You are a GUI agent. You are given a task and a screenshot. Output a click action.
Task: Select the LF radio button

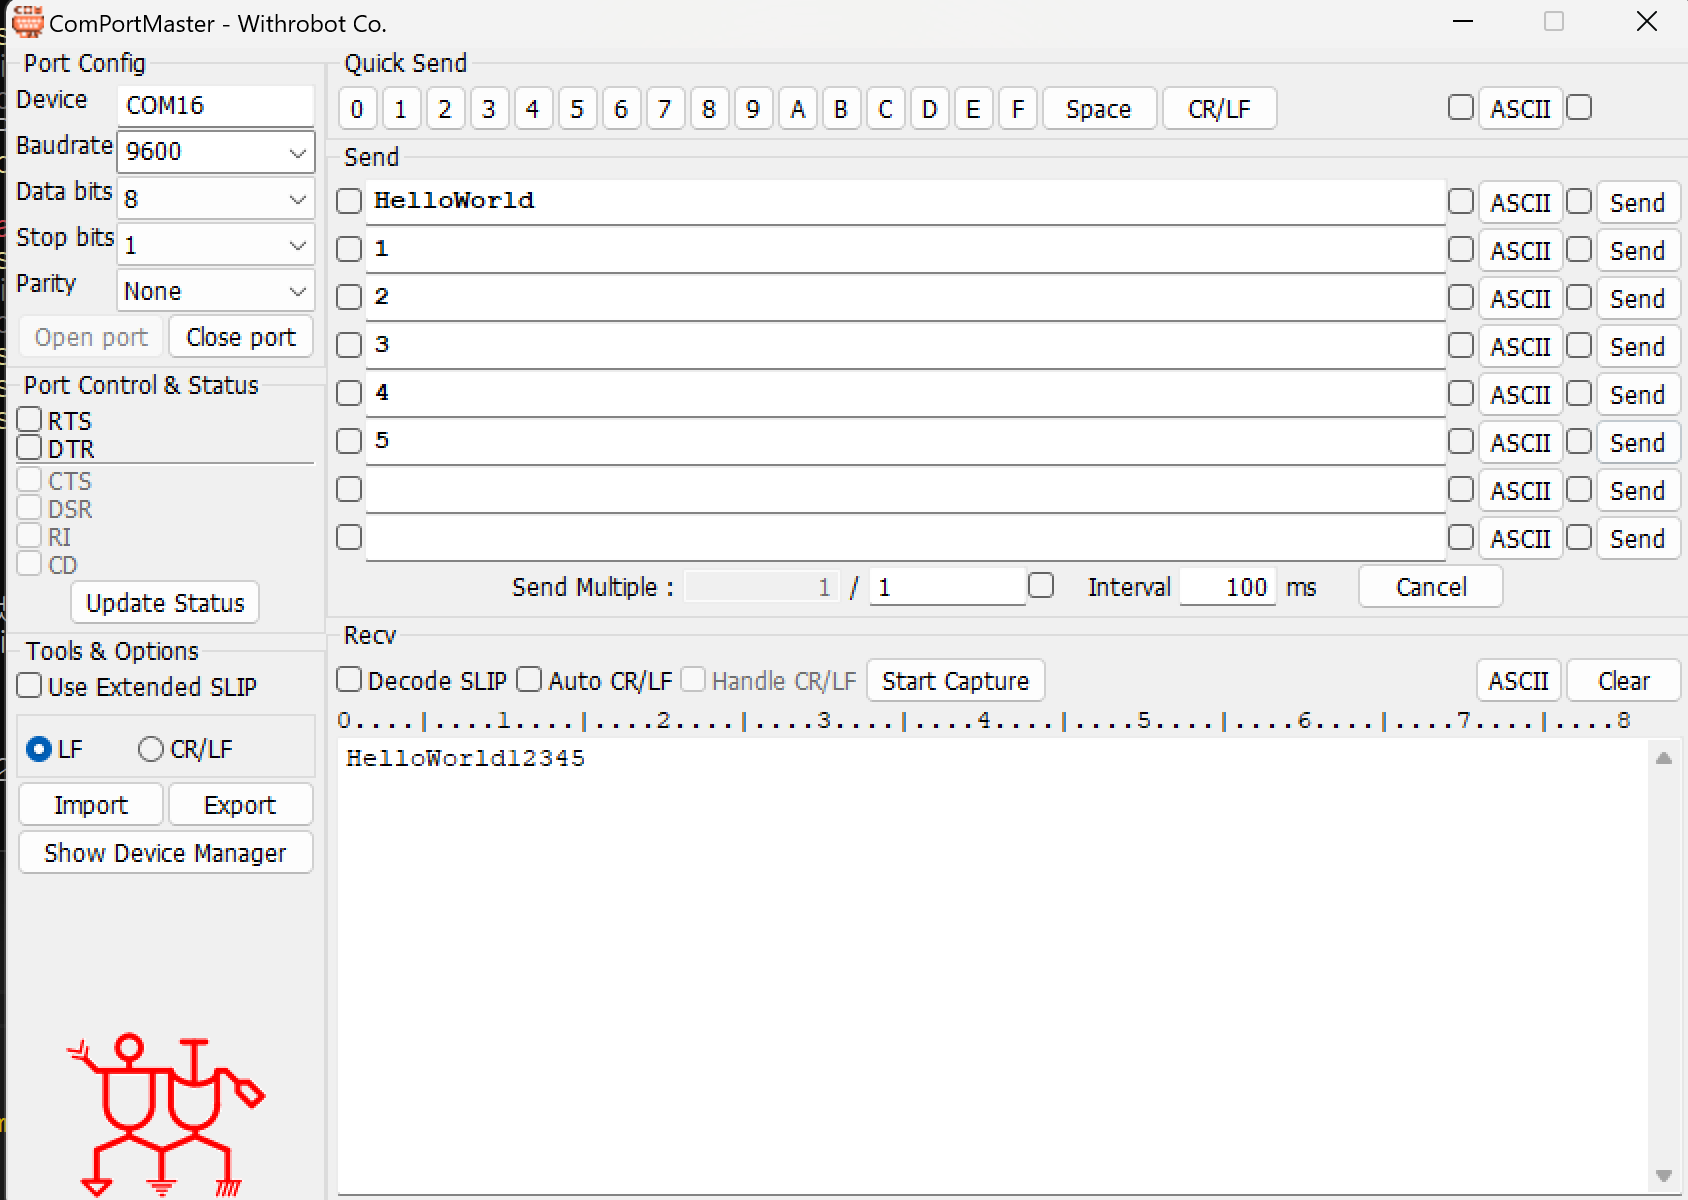39,749
